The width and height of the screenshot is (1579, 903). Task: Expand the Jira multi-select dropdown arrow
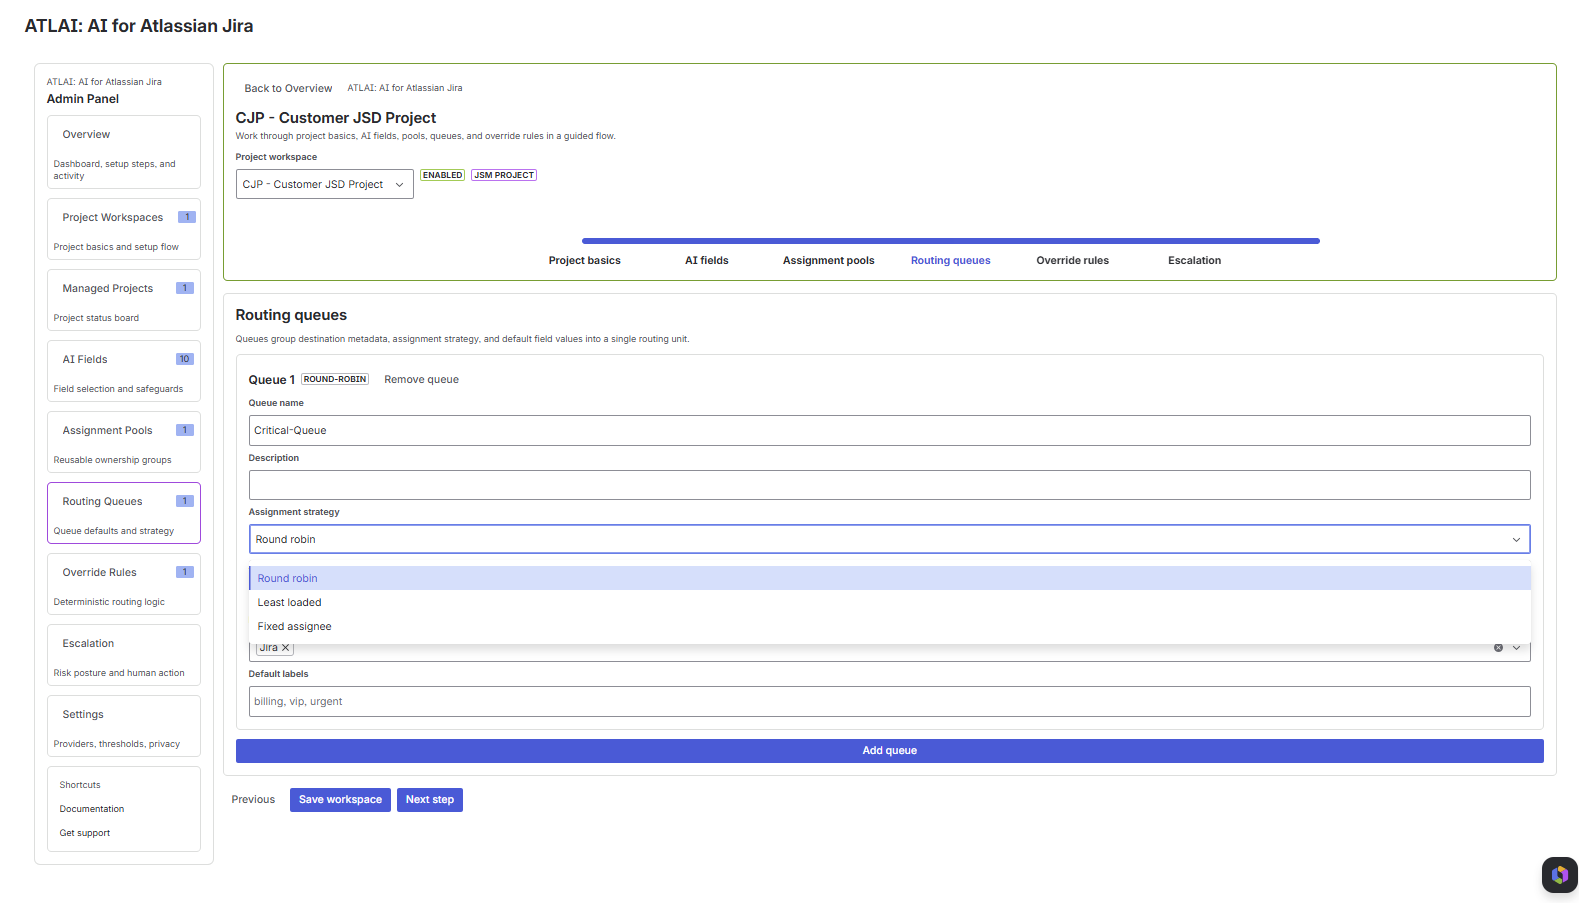(x=1516, y=648)
